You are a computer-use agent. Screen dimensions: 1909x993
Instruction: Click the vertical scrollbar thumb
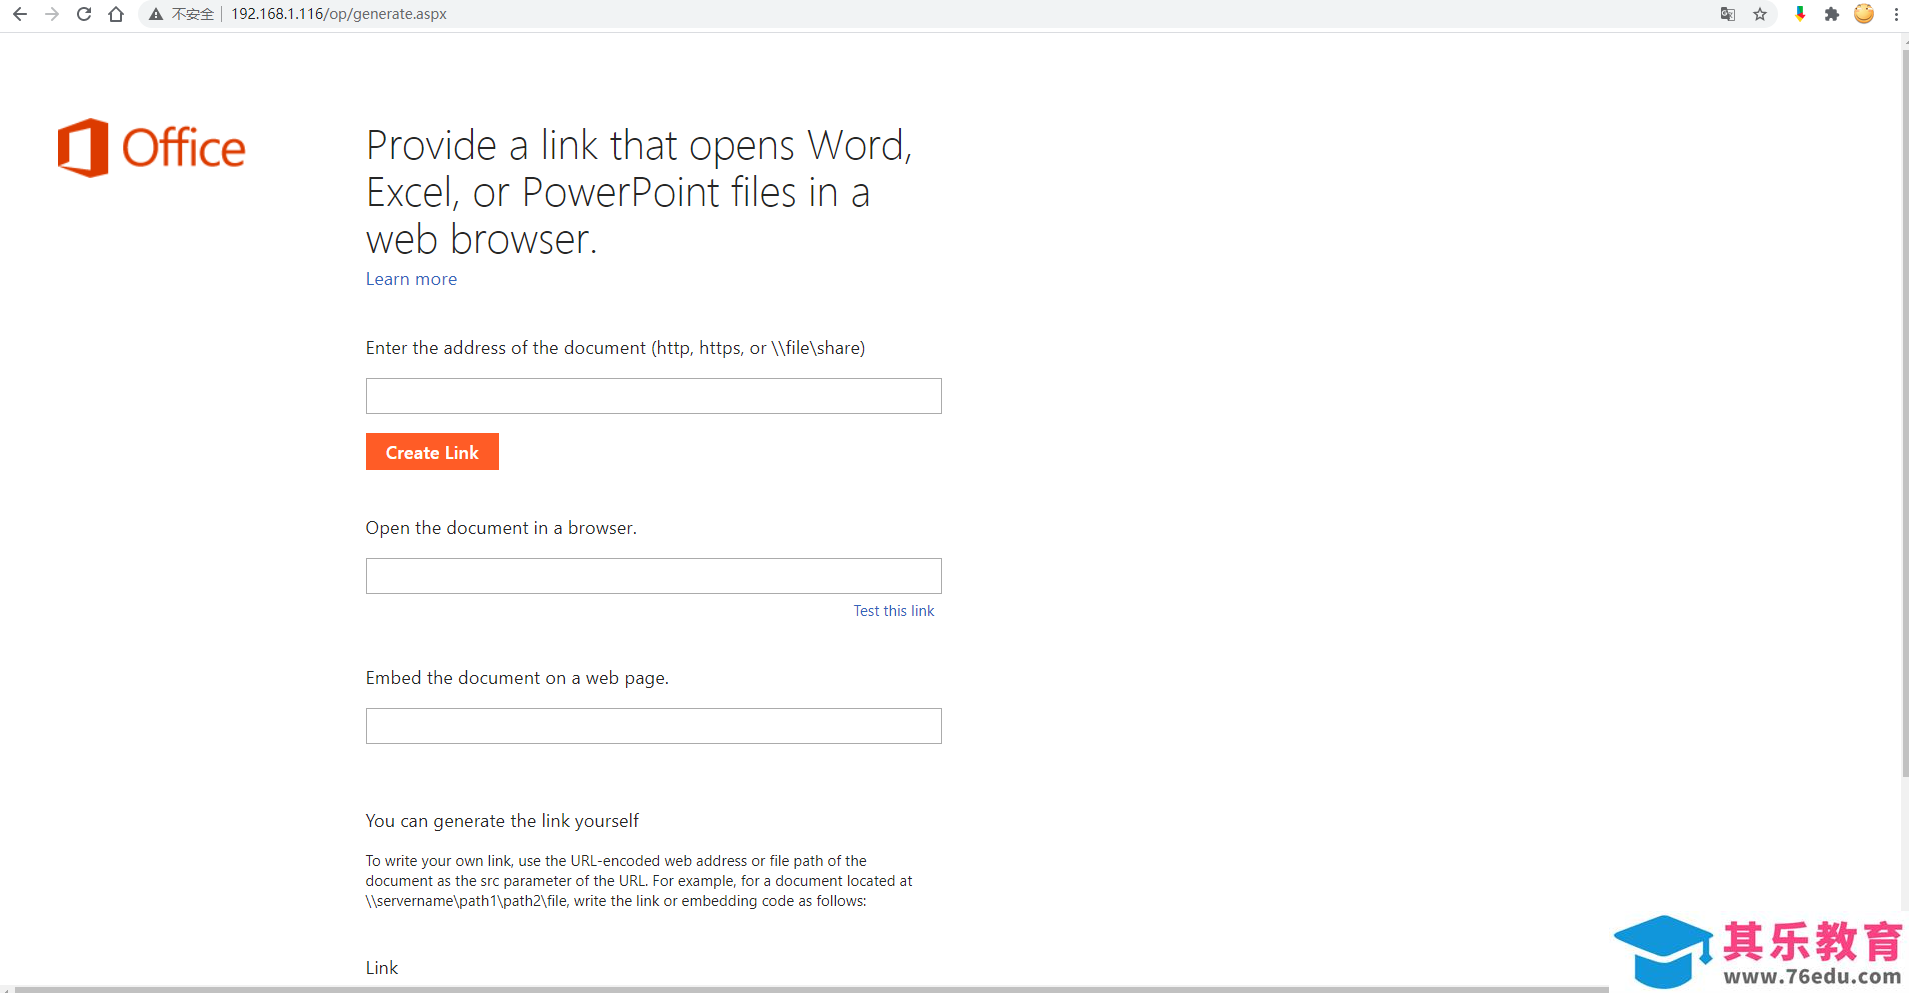[1904, 413]
